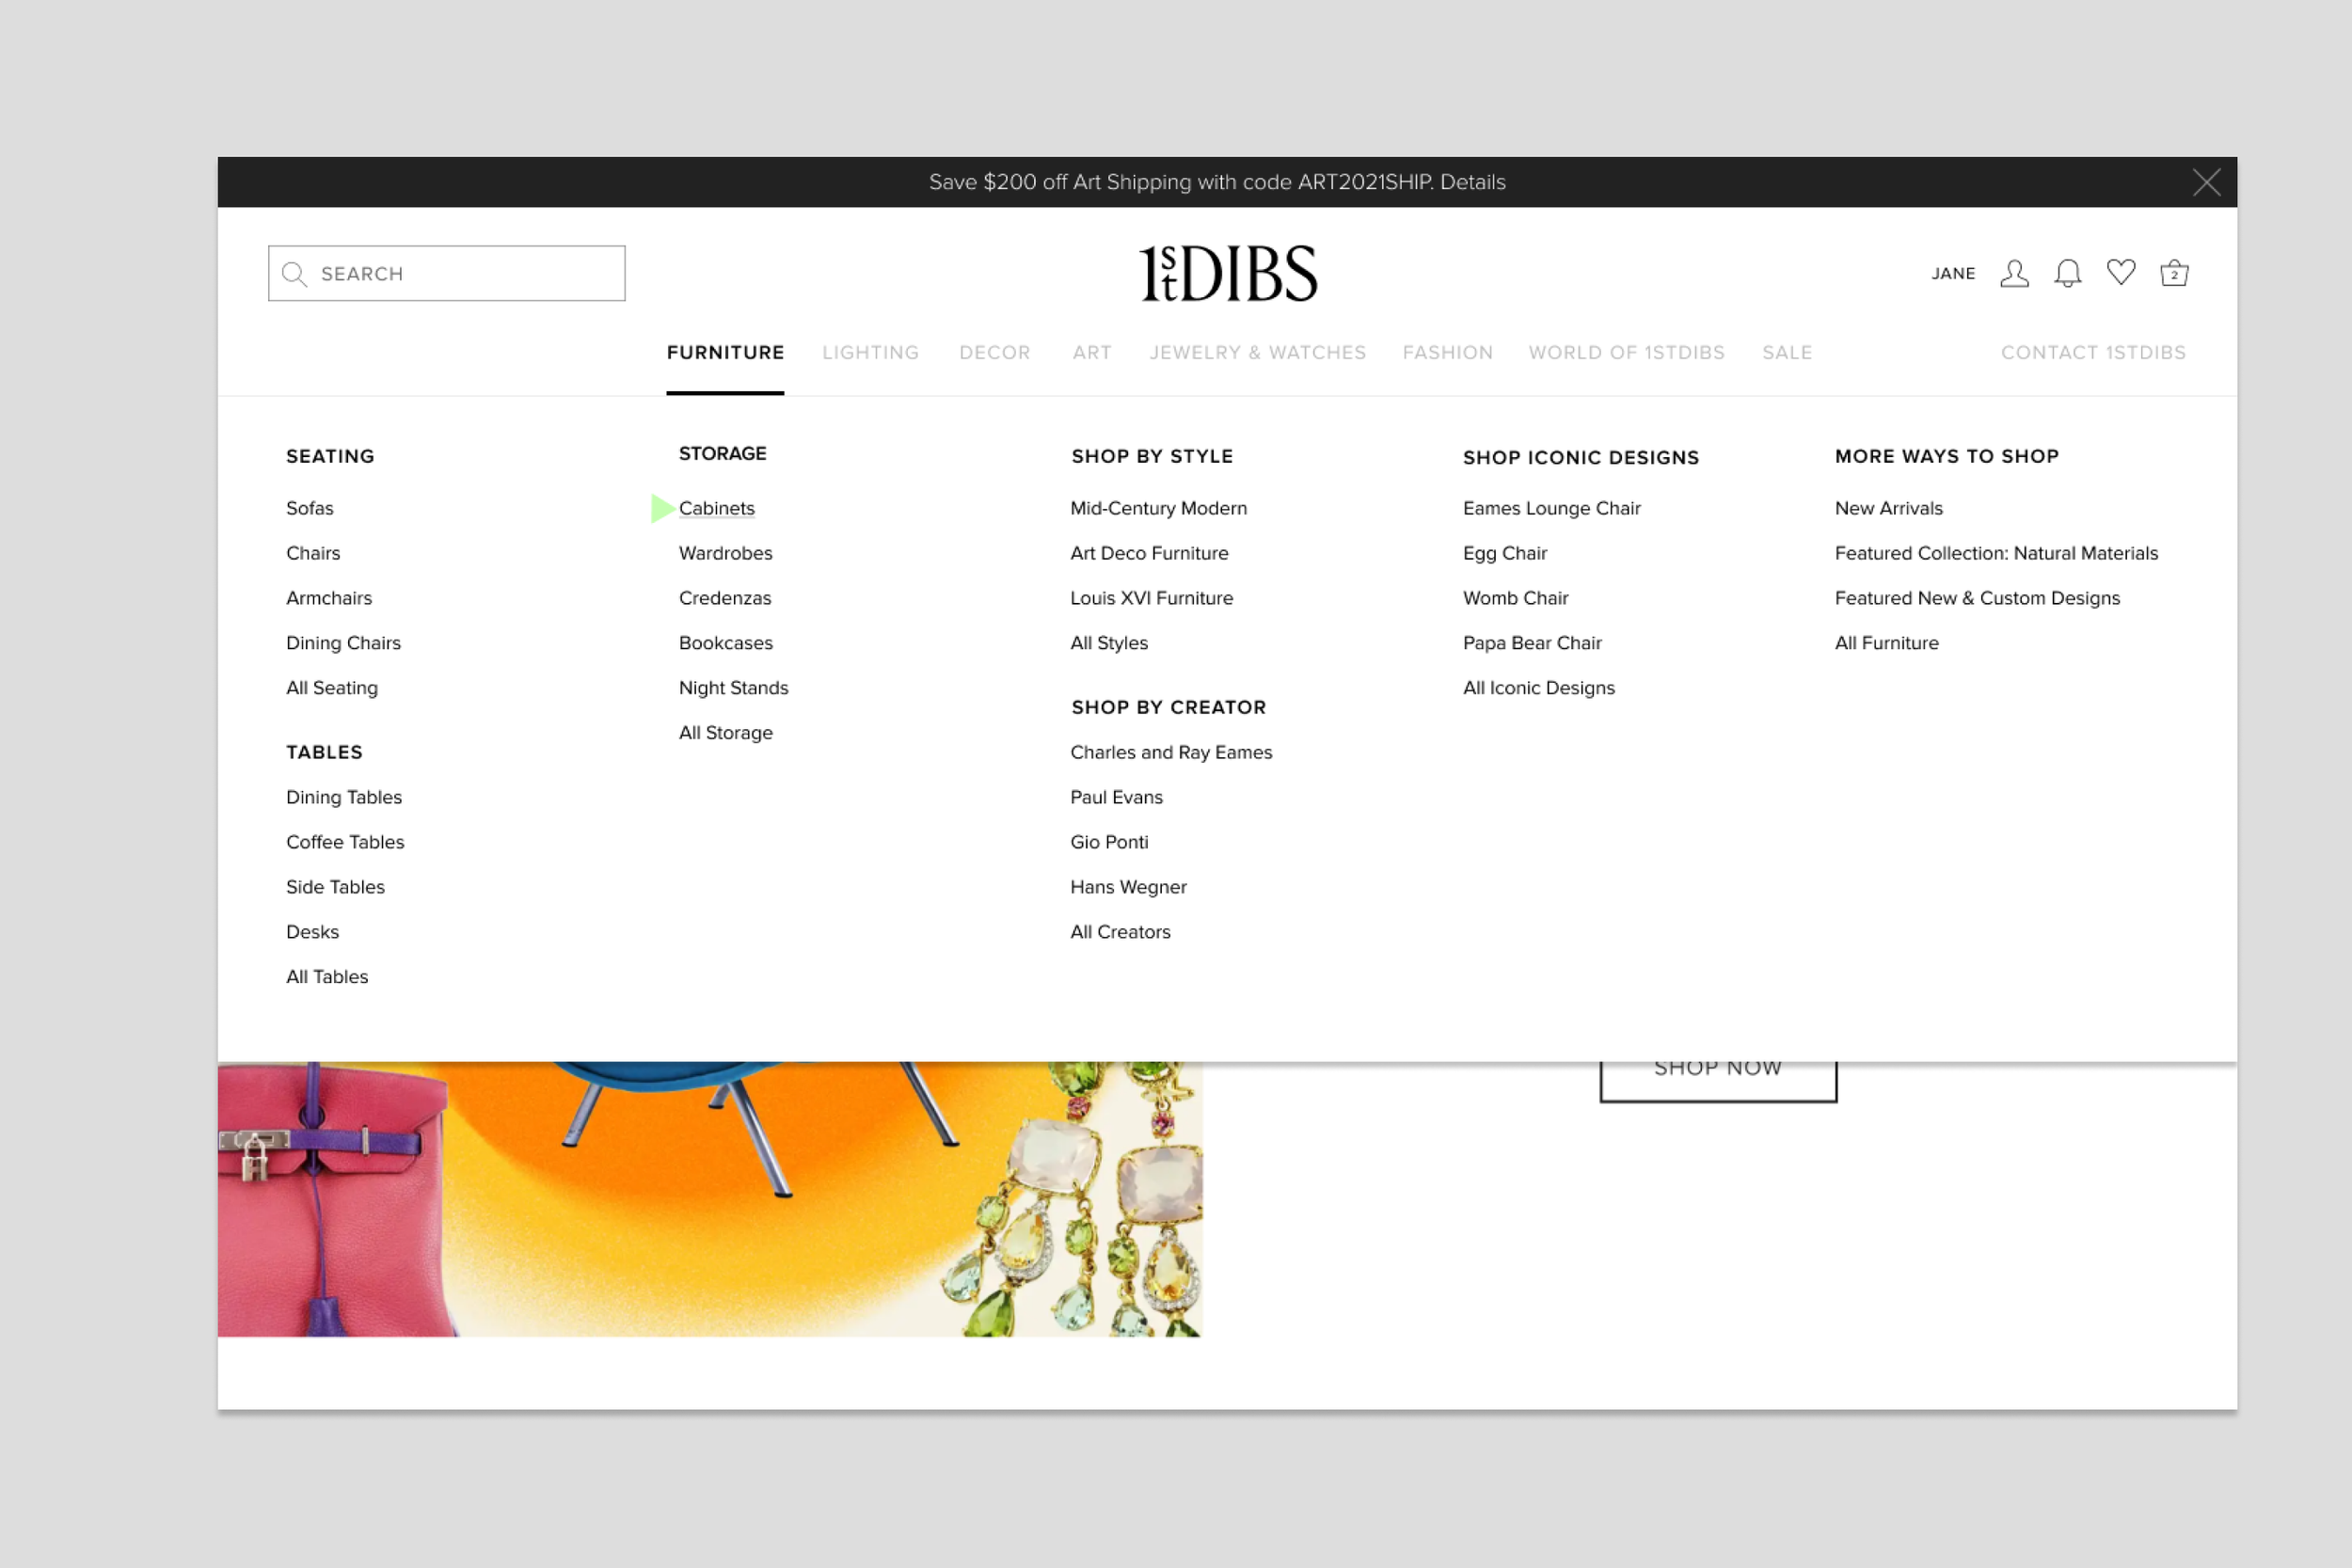Click the 1stDibs logo
The height and width of the screenshot is (1568, 2352).
1228,273
